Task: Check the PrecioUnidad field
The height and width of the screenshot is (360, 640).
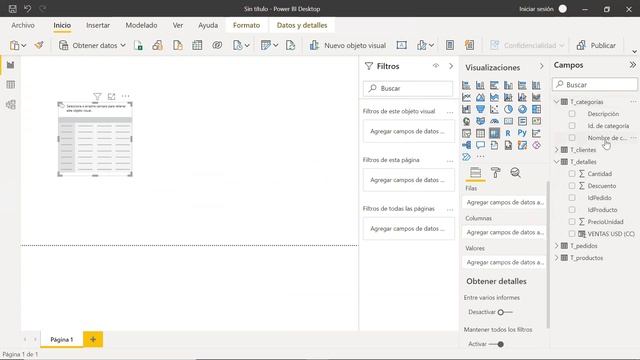Action: point(572,222)
